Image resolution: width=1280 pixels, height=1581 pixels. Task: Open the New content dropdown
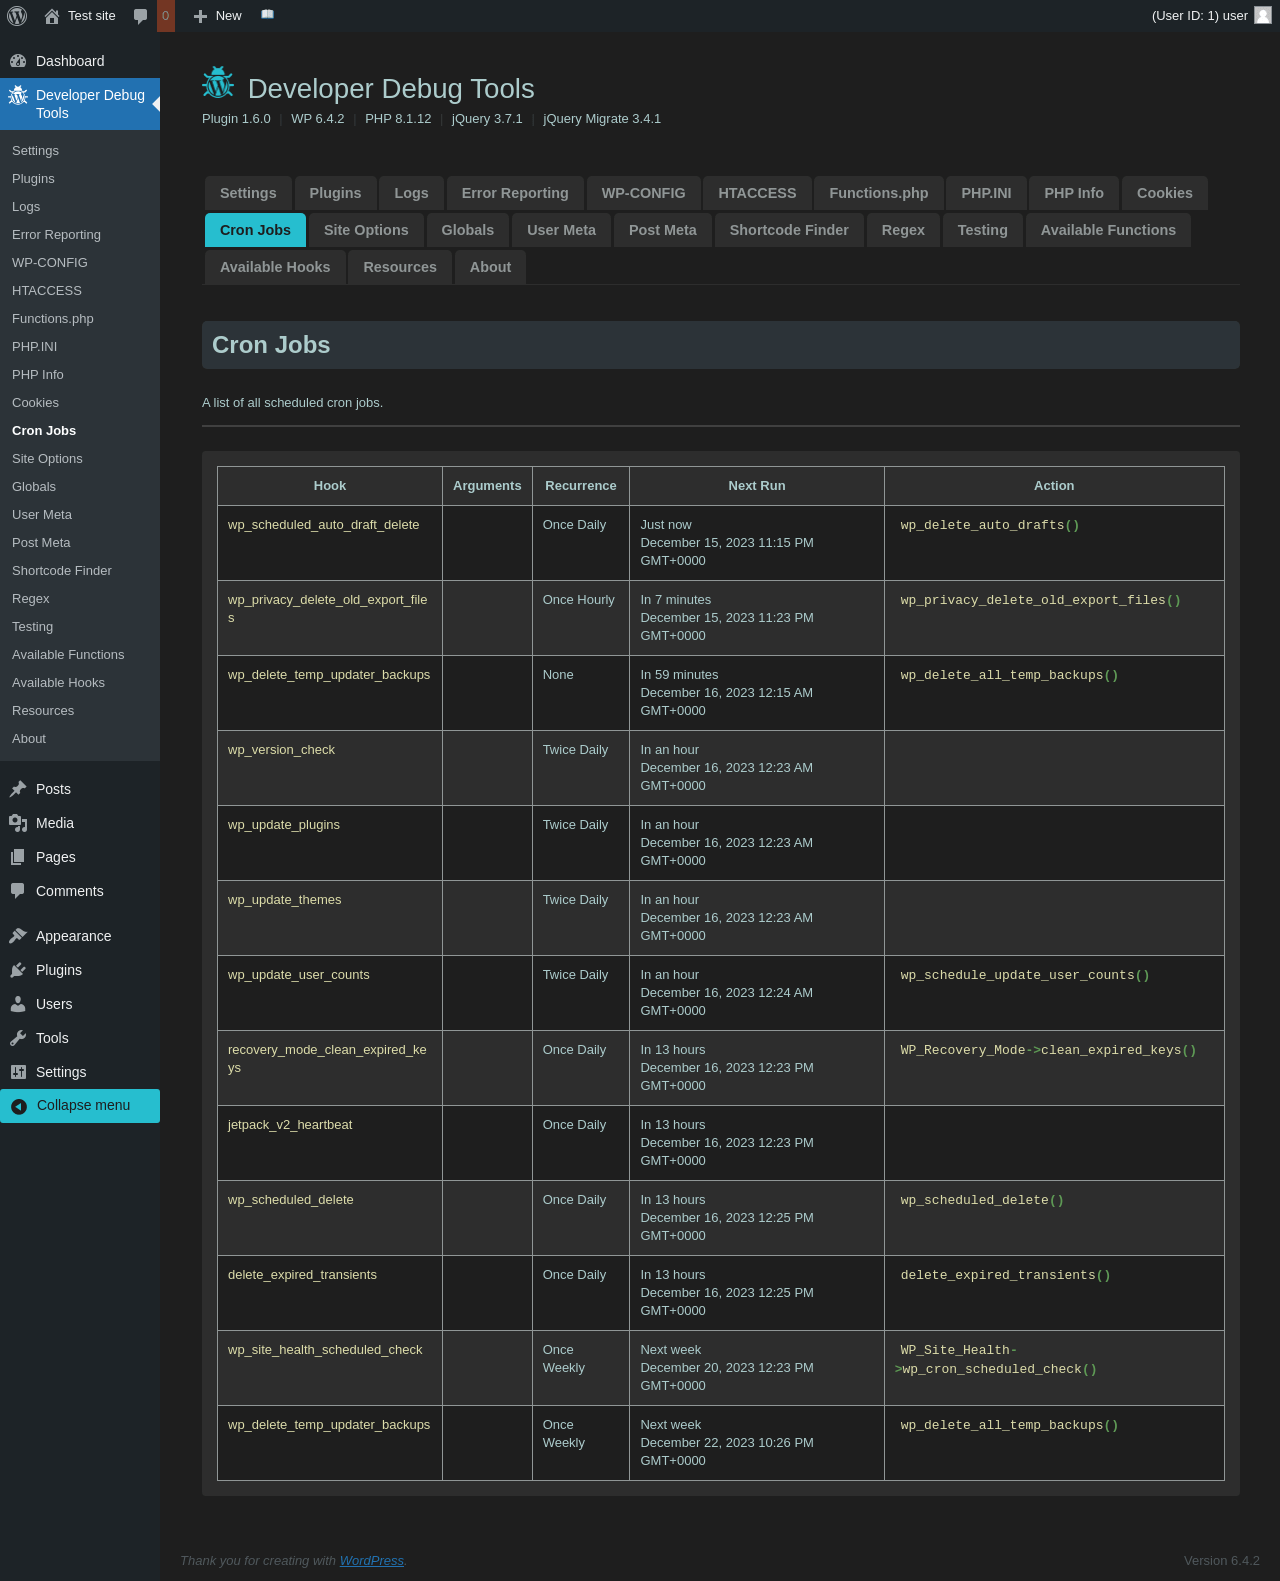[x=218, y=16]
